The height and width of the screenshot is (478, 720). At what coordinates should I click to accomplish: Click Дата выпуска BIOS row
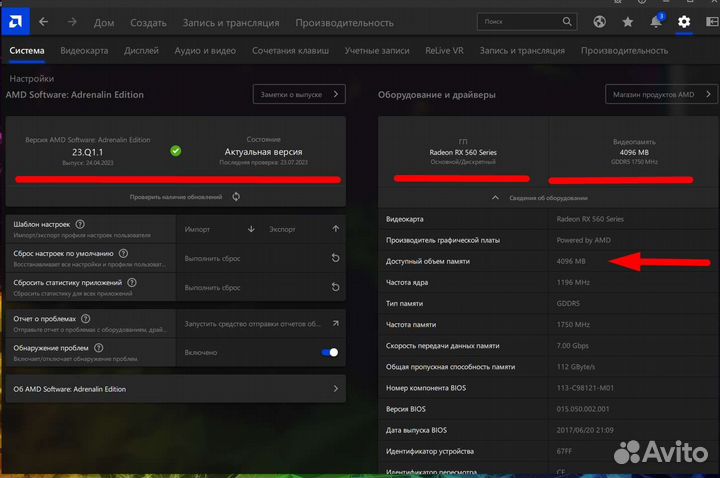click(x=549, y=430)
